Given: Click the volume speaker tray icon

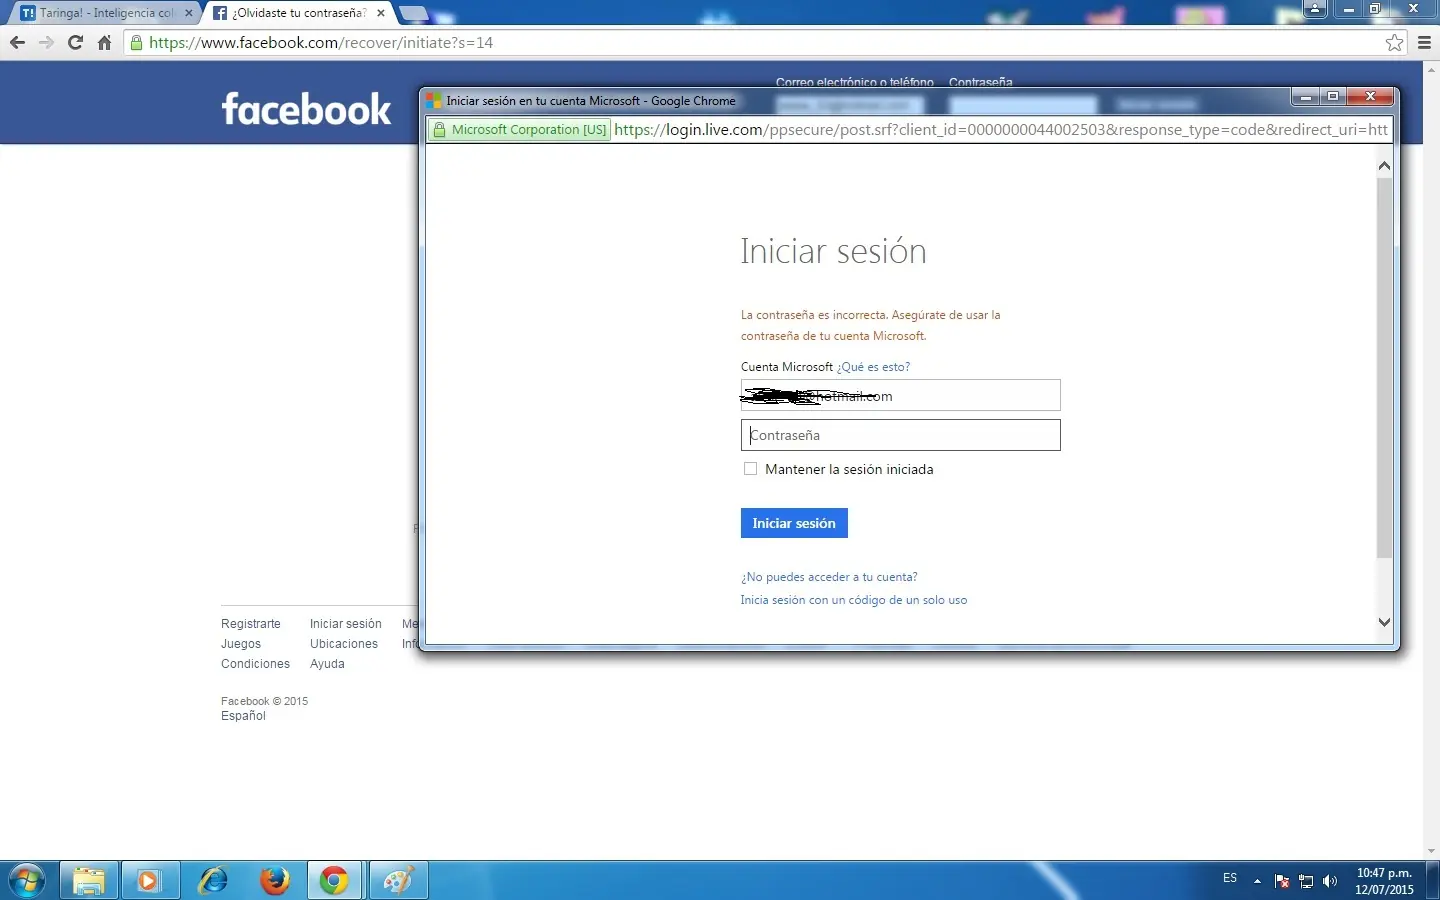Looking at the screenshot, I should (1330, 881).
